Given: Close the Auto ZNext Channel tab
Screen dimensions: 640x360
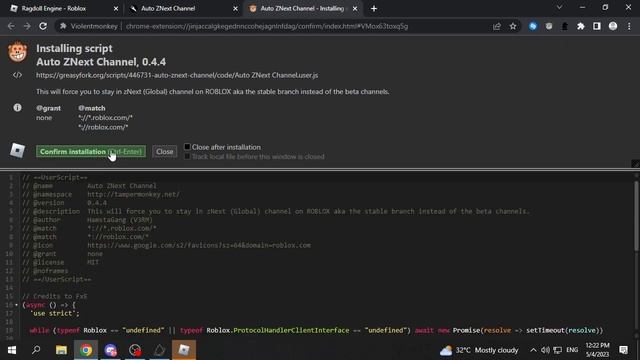Looking at the screenshot, I should pos(236,9).
